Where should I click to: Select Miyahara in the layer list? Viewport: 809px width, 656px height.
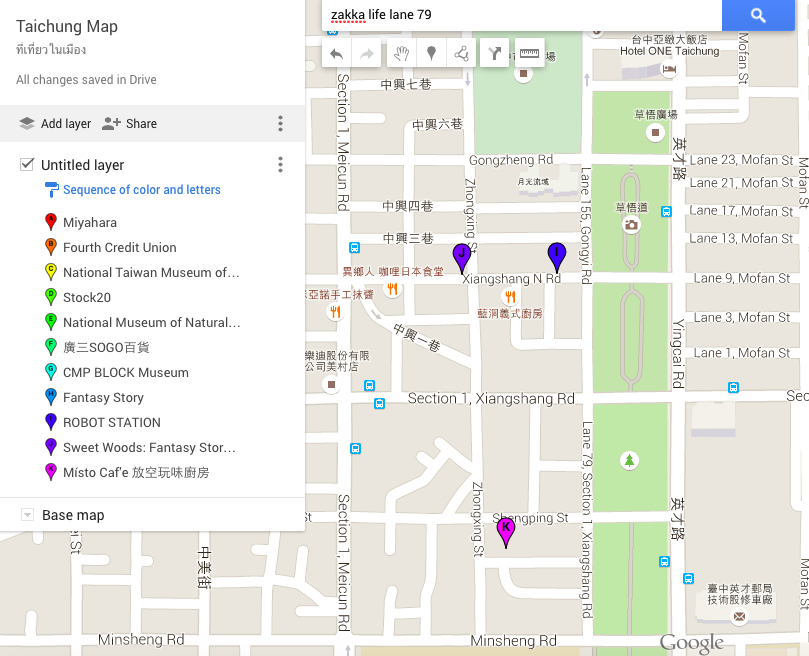coord(90,222)
